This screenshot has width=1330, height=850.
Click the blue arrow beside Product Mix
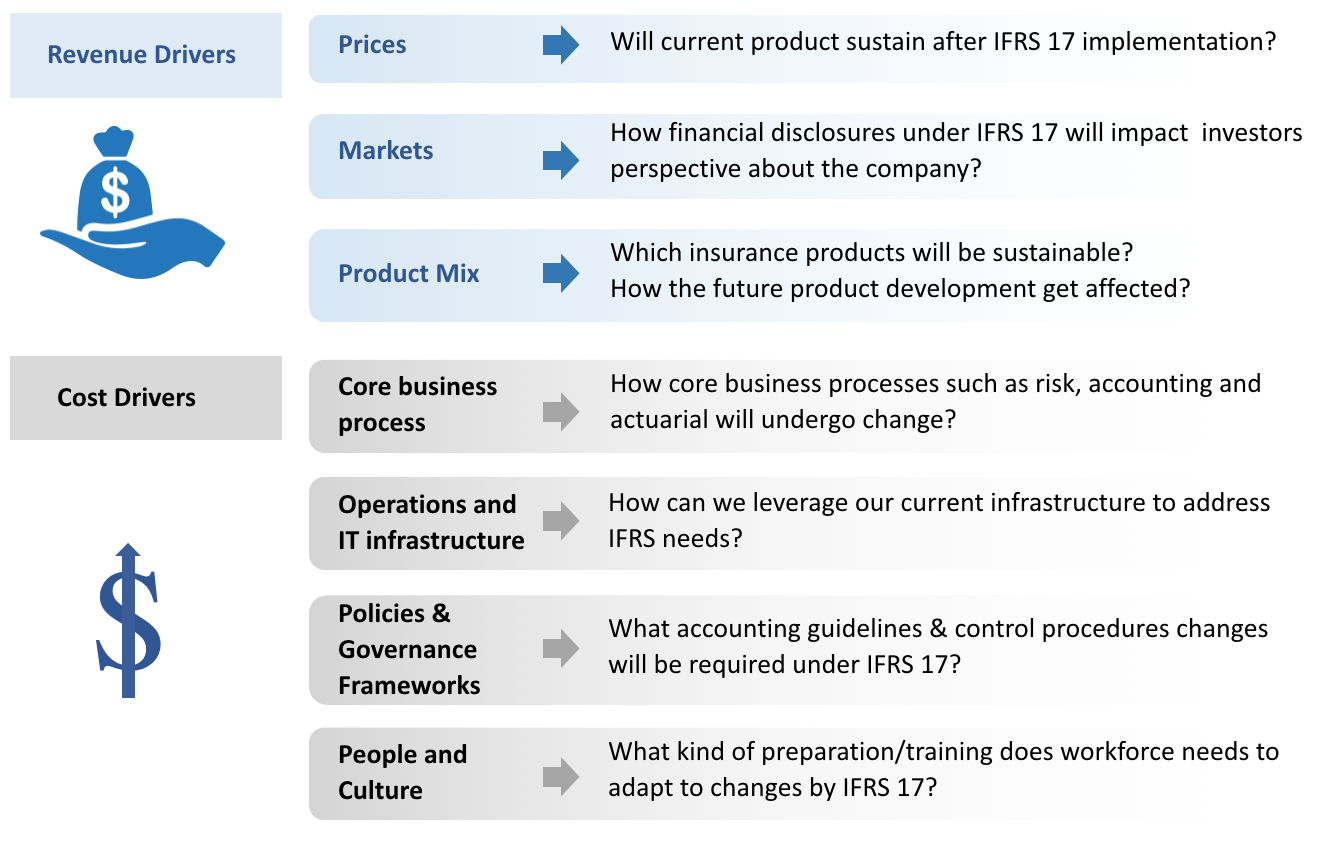click(561, 273)
